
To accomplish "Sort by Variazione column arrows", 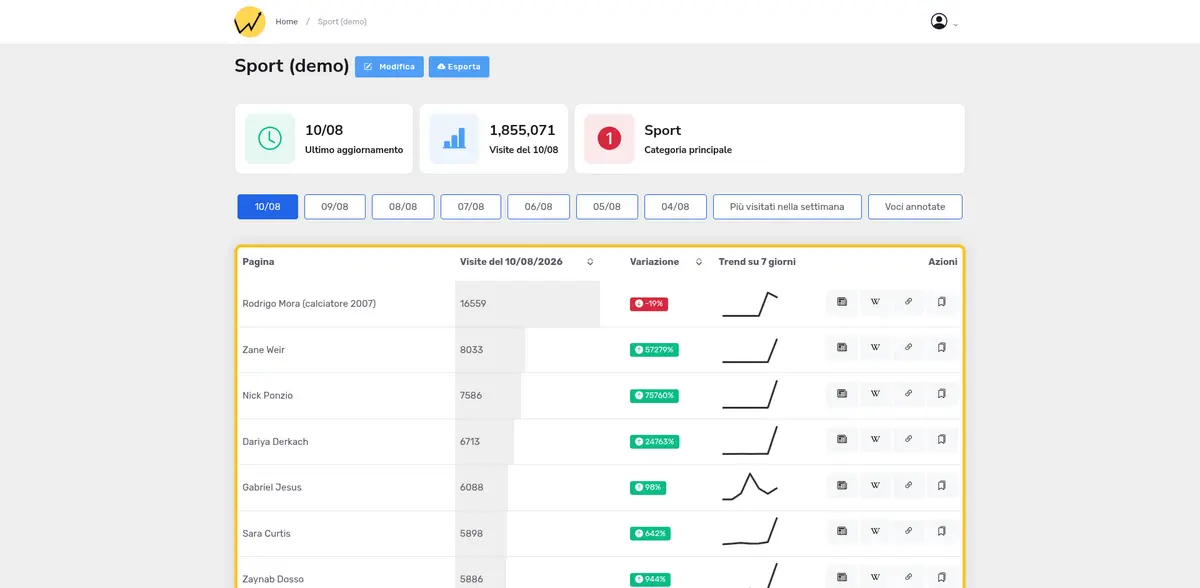I will [699, 262].
